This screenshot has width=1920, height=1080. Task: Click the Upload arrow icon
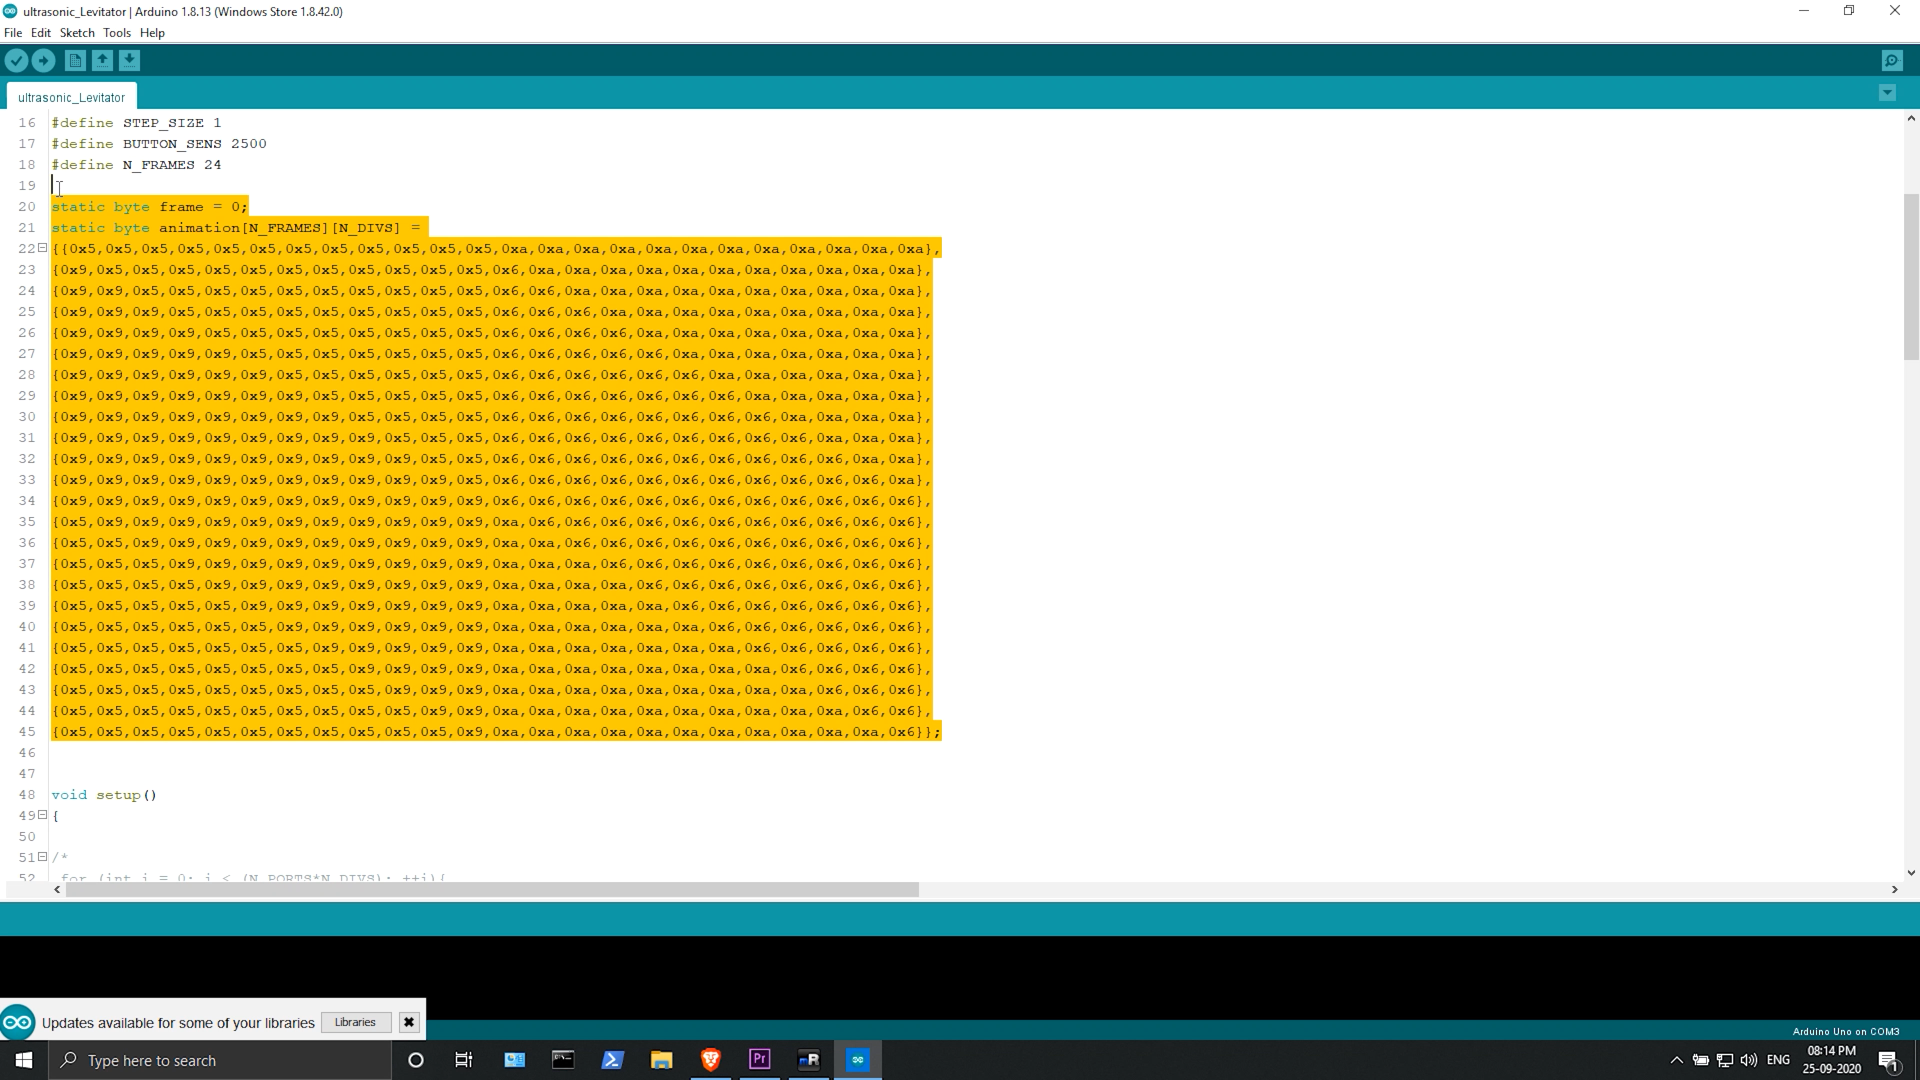pyautogui.click(x=43, y=61)
